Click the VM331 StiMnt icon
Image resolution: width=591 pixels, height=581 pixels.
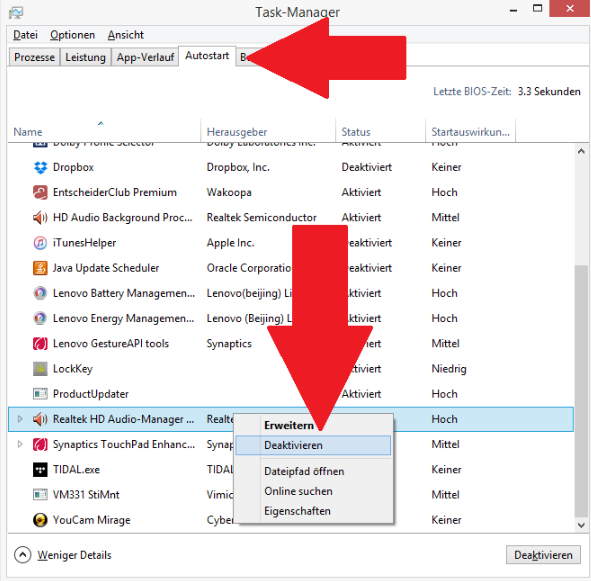[40, 495]
